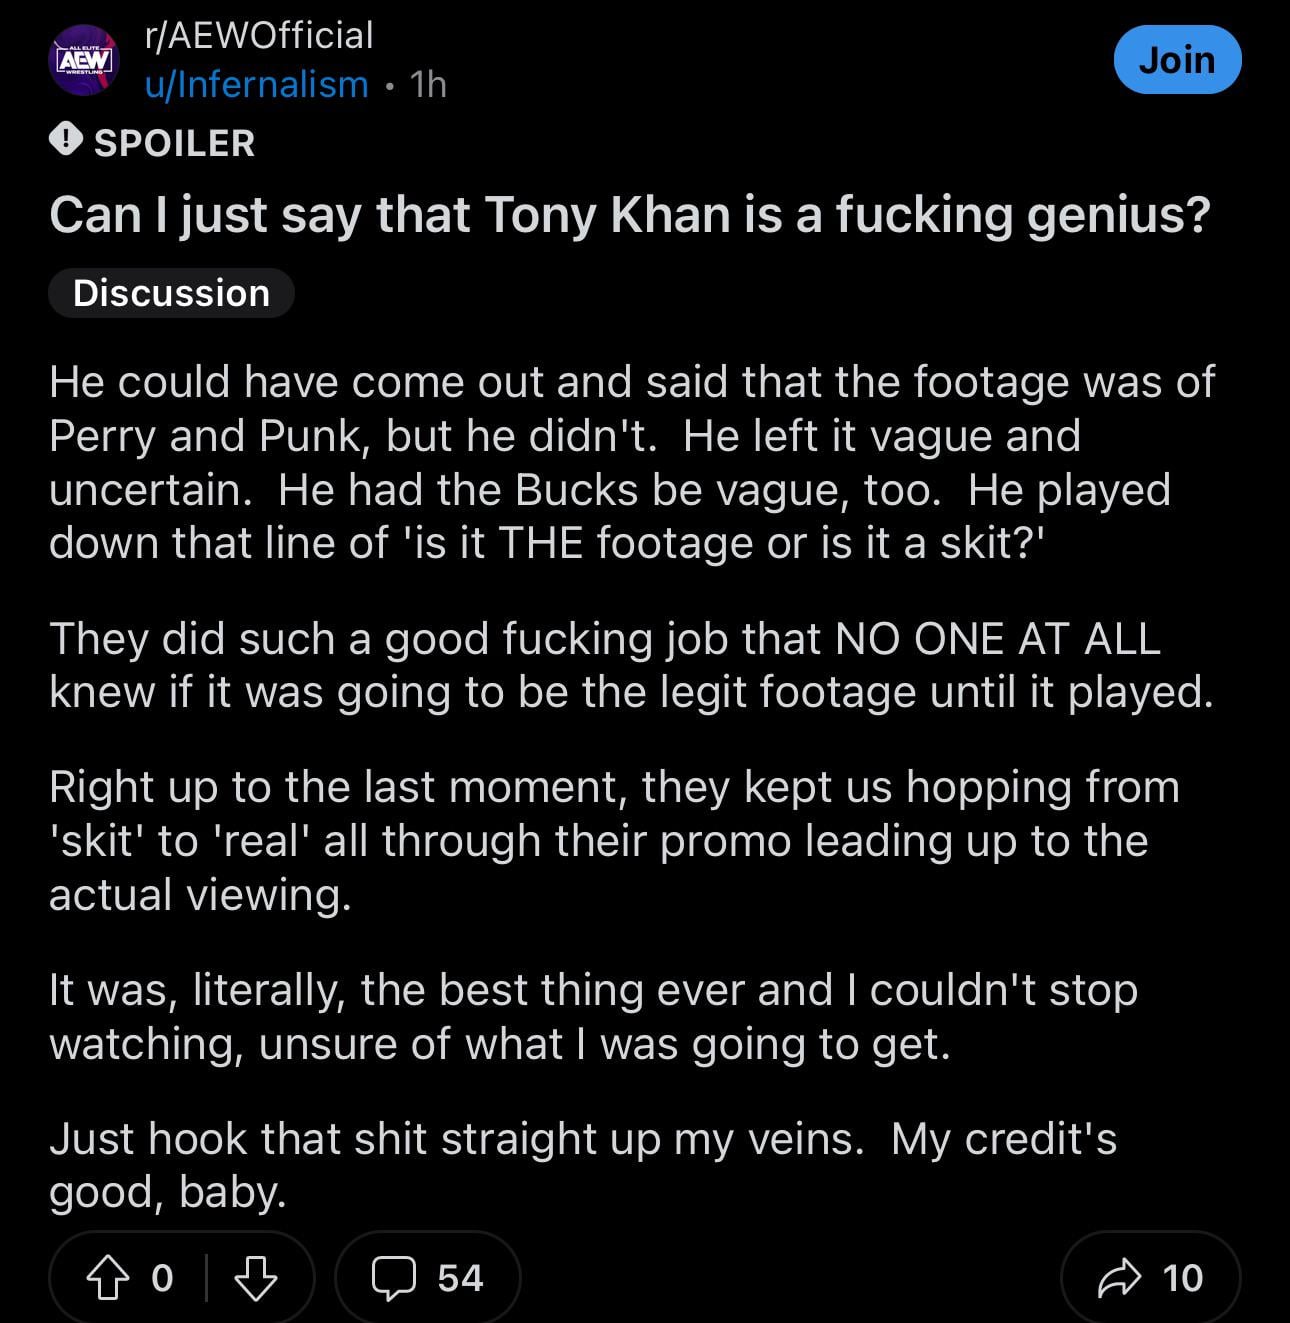Tap the share arrow icon

click(x=1119, y=1278)
